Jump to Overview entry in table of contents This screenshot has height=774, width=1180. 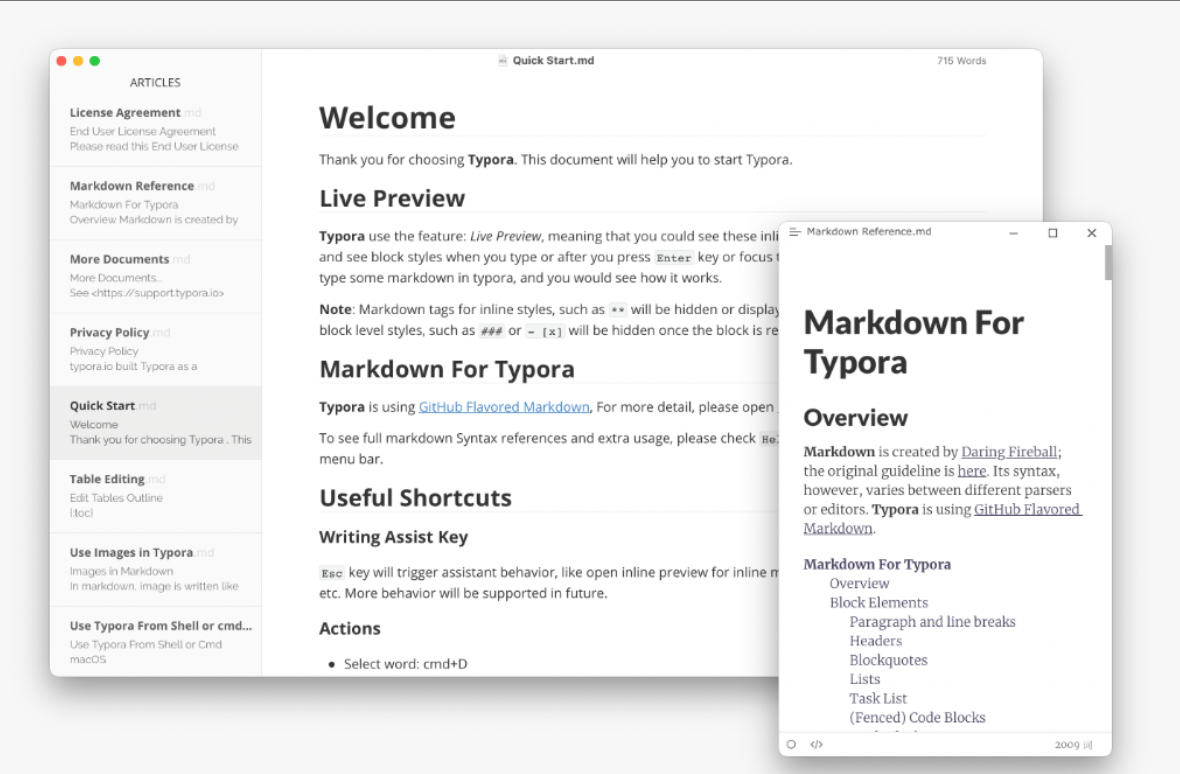pyautogui.click(x=859, y=584)
